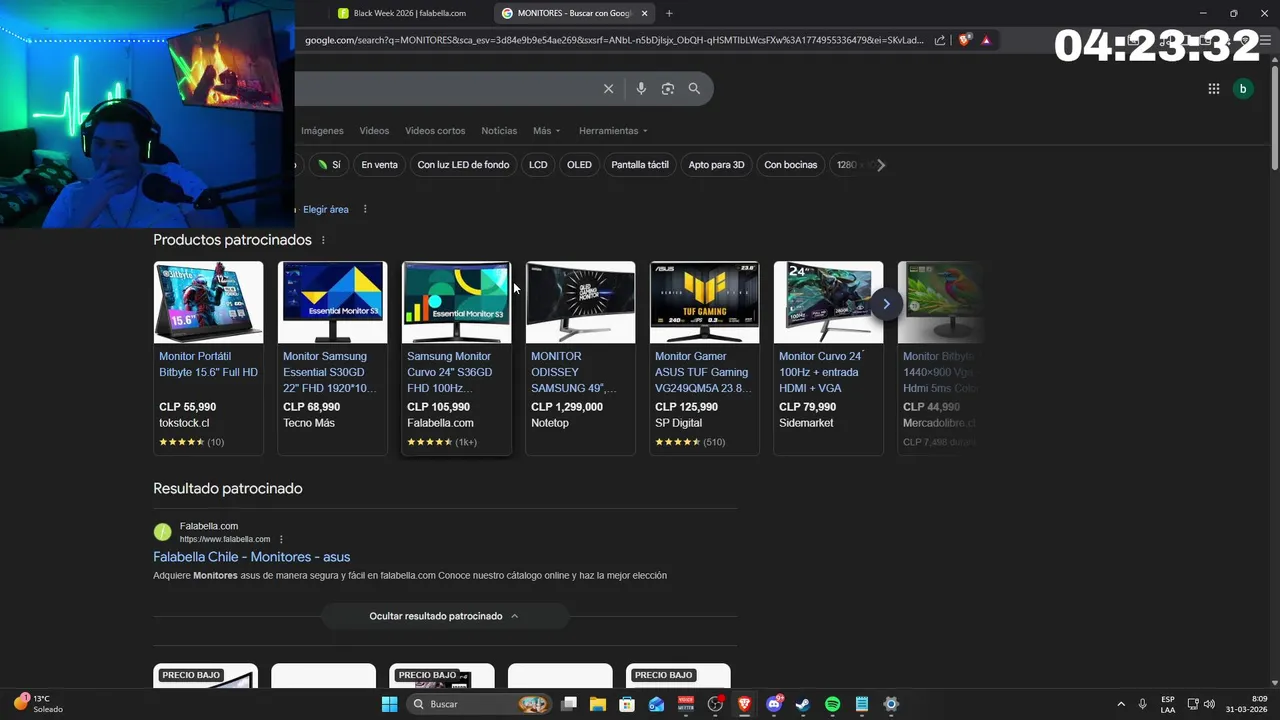This screenshot has height=720, width=1280.
Task: Show hidden system tray icons chevron
Action: pyautogui.click(x=1121, y=704)
